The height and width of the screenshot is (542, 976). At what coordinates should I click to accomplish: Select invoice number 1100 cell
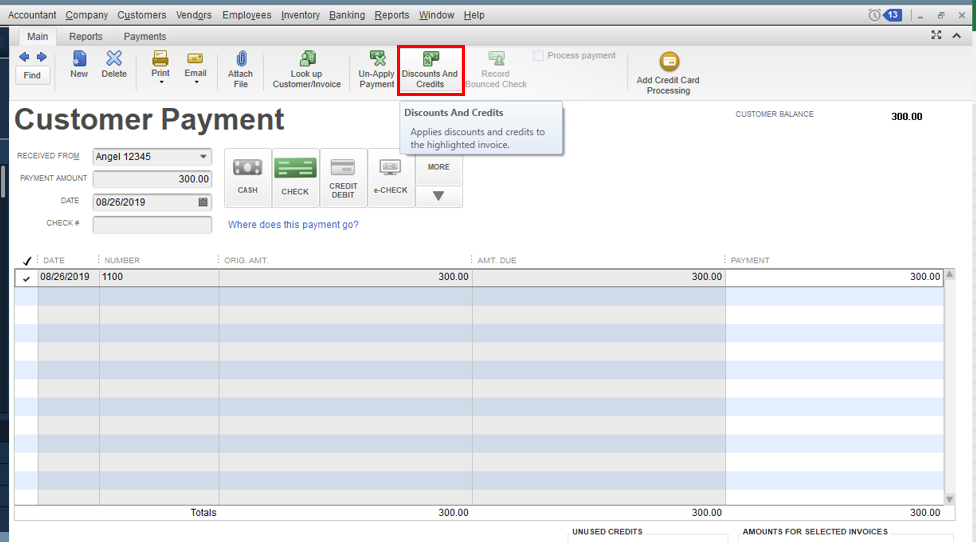[159, 278]
